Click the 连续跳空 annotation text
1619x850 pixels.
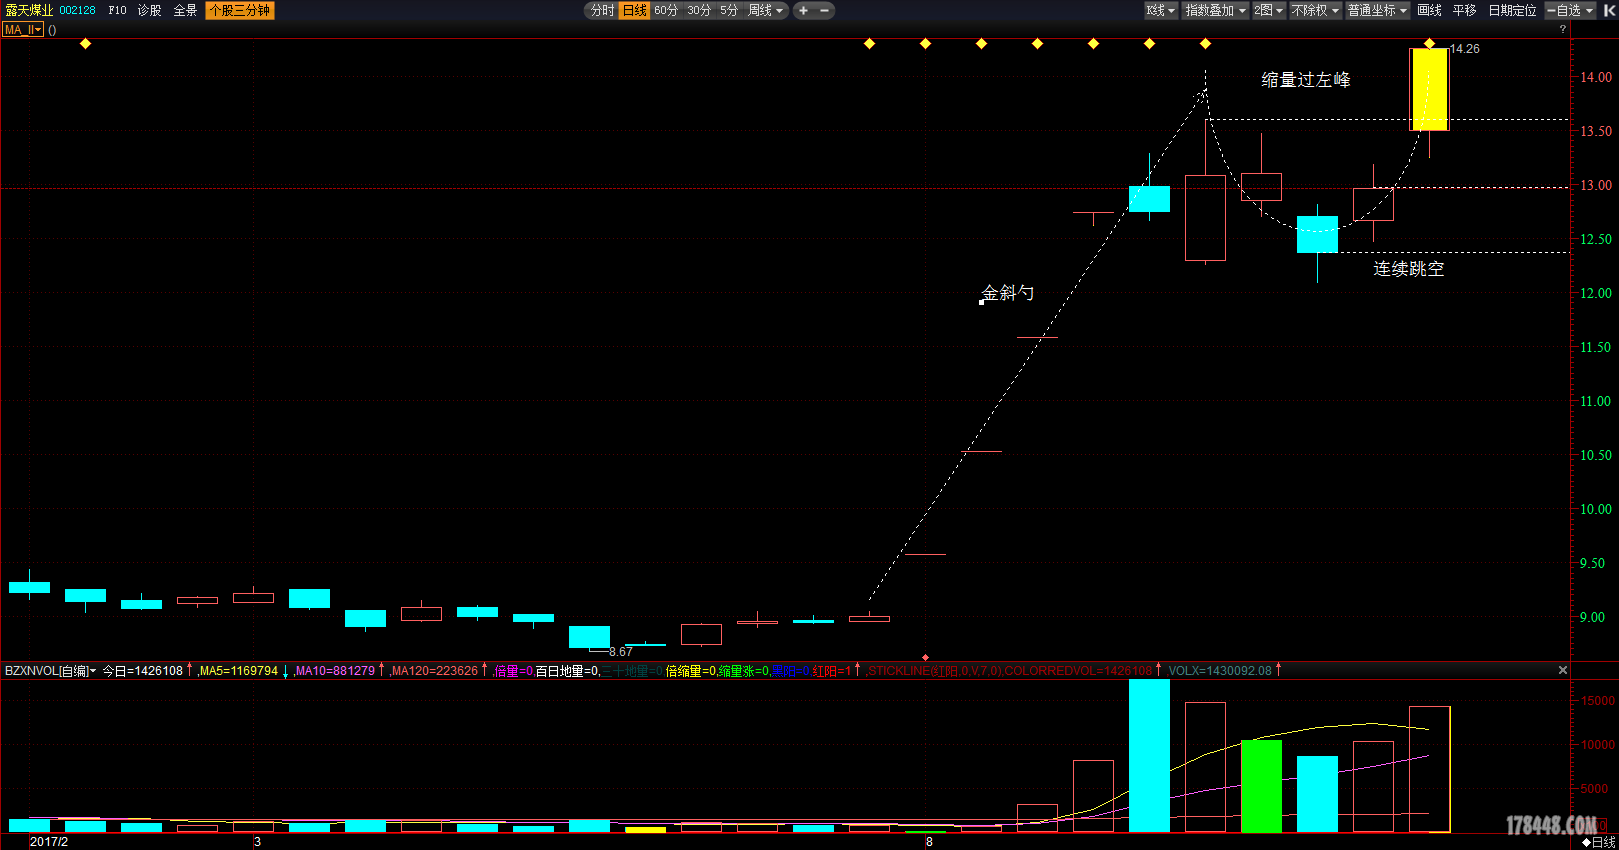coord(1408,269)
